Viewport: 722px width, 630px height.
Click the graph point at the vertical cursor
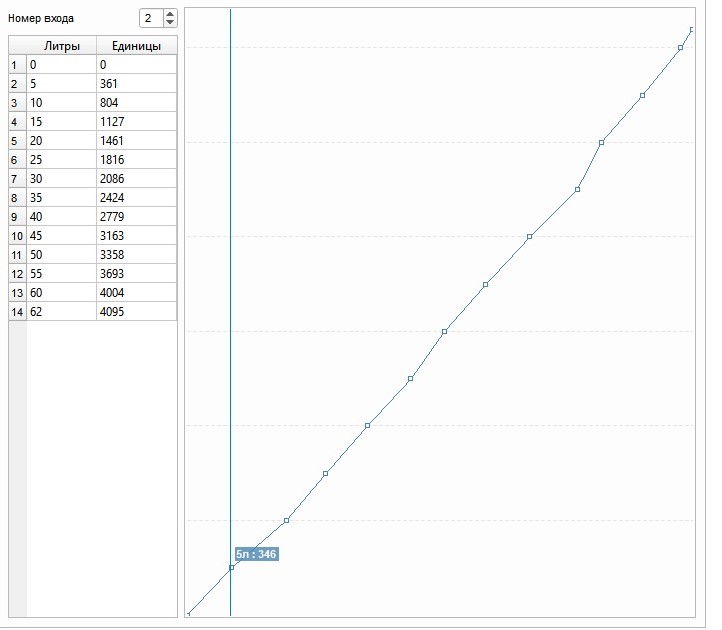pos(231,567)
